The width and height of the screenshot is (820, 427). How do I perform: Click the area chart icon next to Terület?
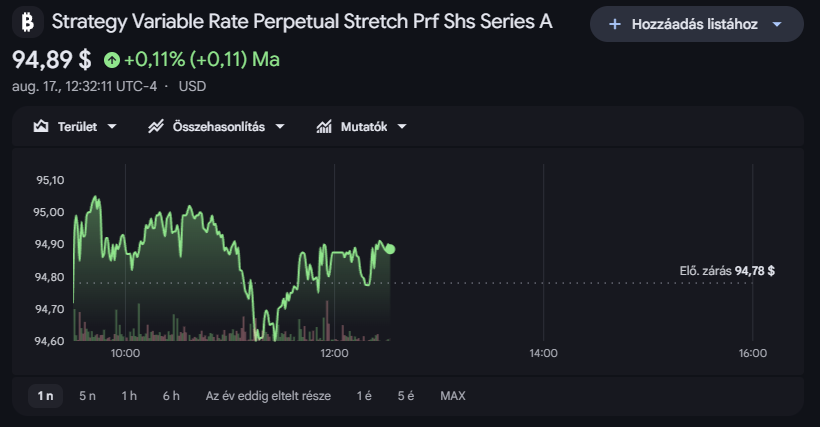(41, 126)
